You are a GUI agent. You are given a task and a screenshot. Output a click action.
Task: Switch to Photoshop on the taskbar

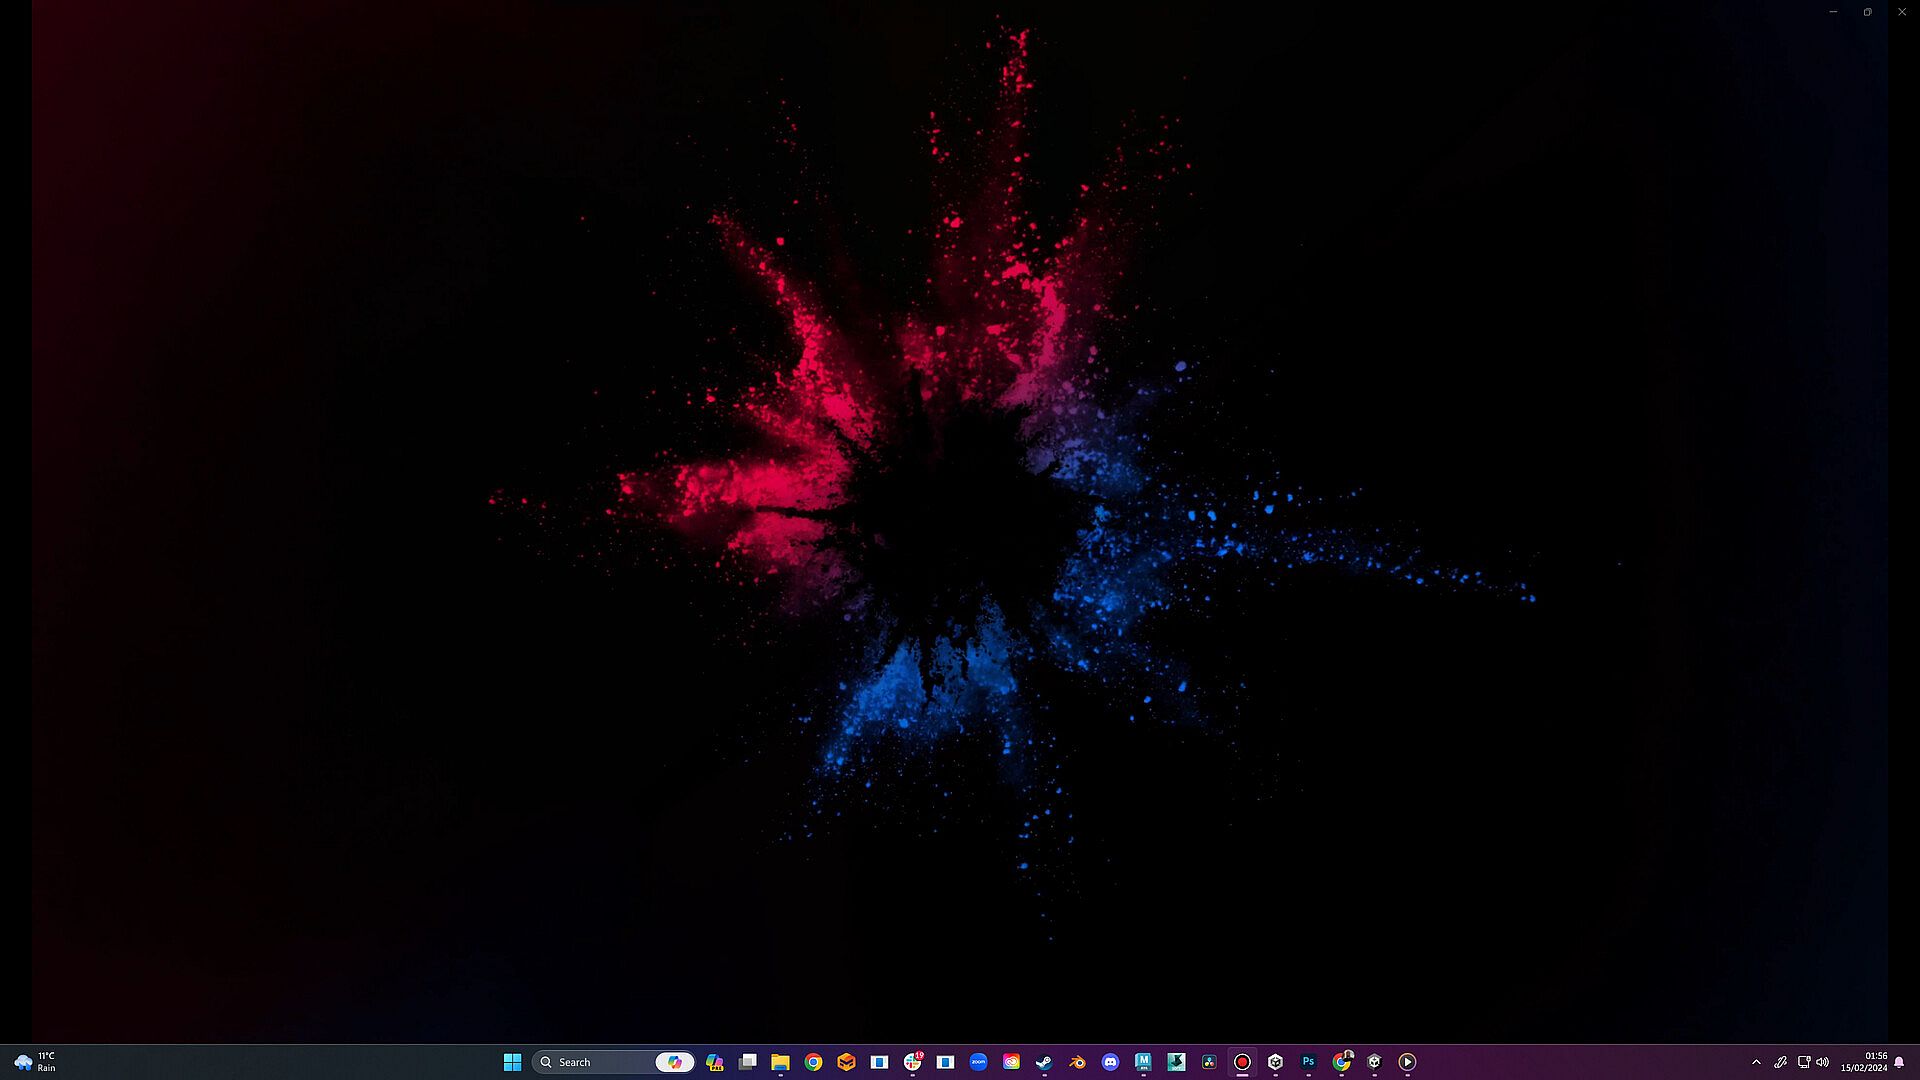(x=1308, y=1062)
